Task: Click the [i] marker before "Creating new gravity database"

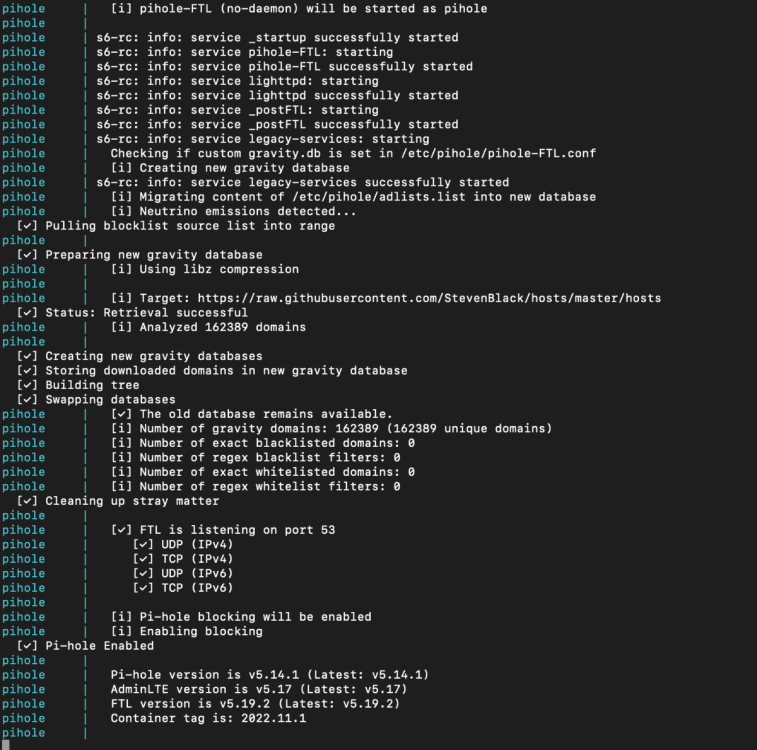Action: coord(121,168)
